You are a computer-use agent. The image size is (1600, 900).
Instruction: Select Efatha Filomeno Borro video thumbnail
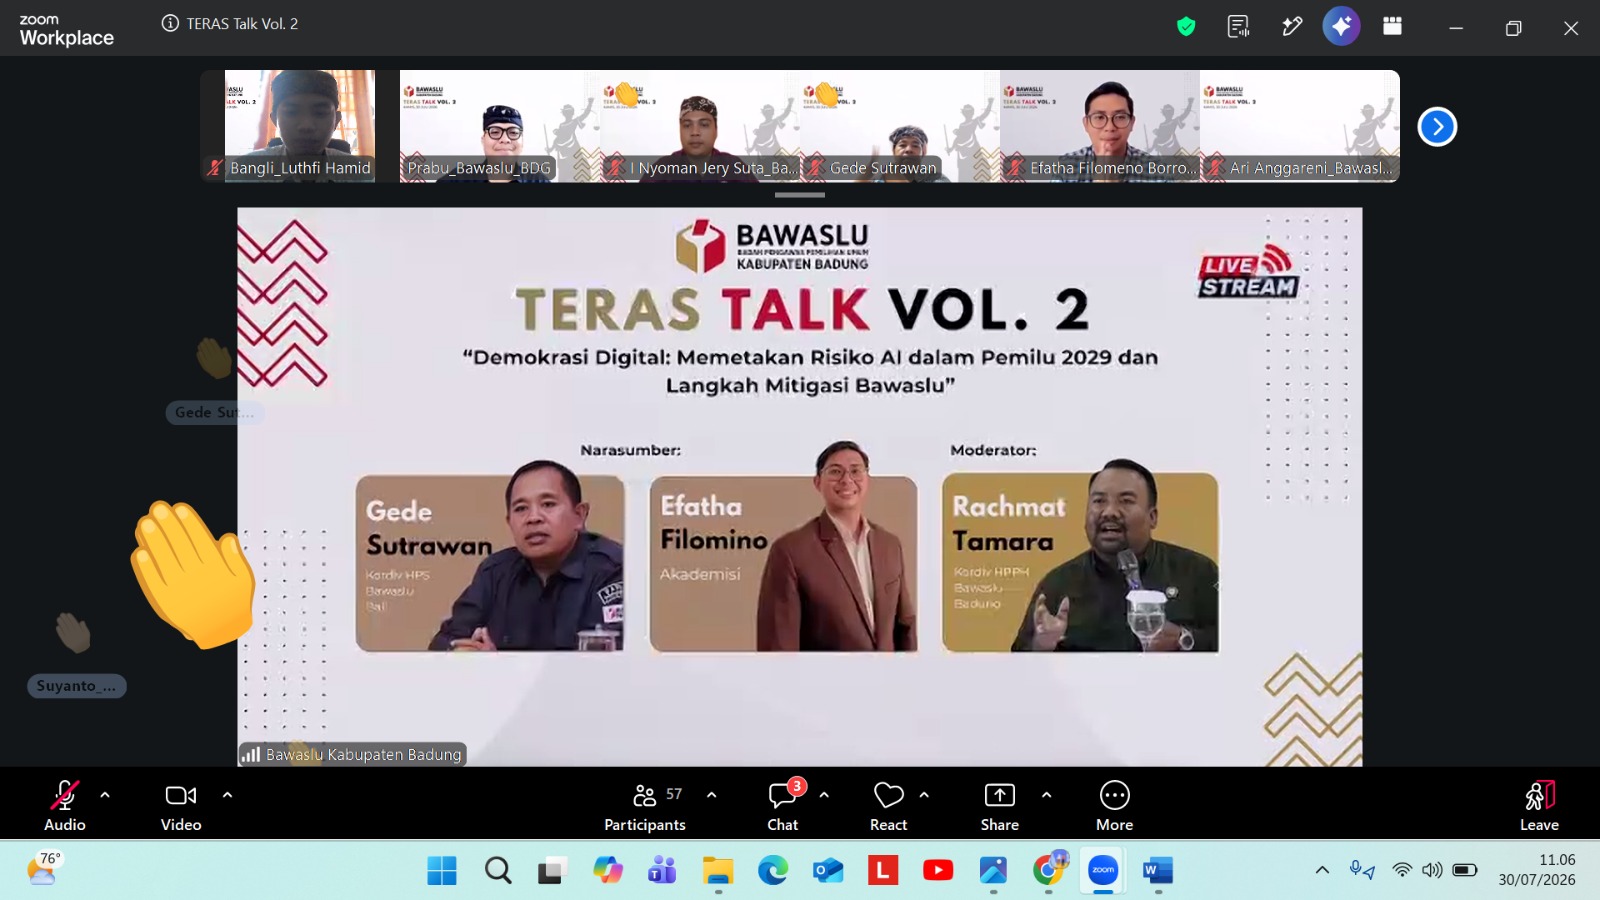pos(1100,126)
